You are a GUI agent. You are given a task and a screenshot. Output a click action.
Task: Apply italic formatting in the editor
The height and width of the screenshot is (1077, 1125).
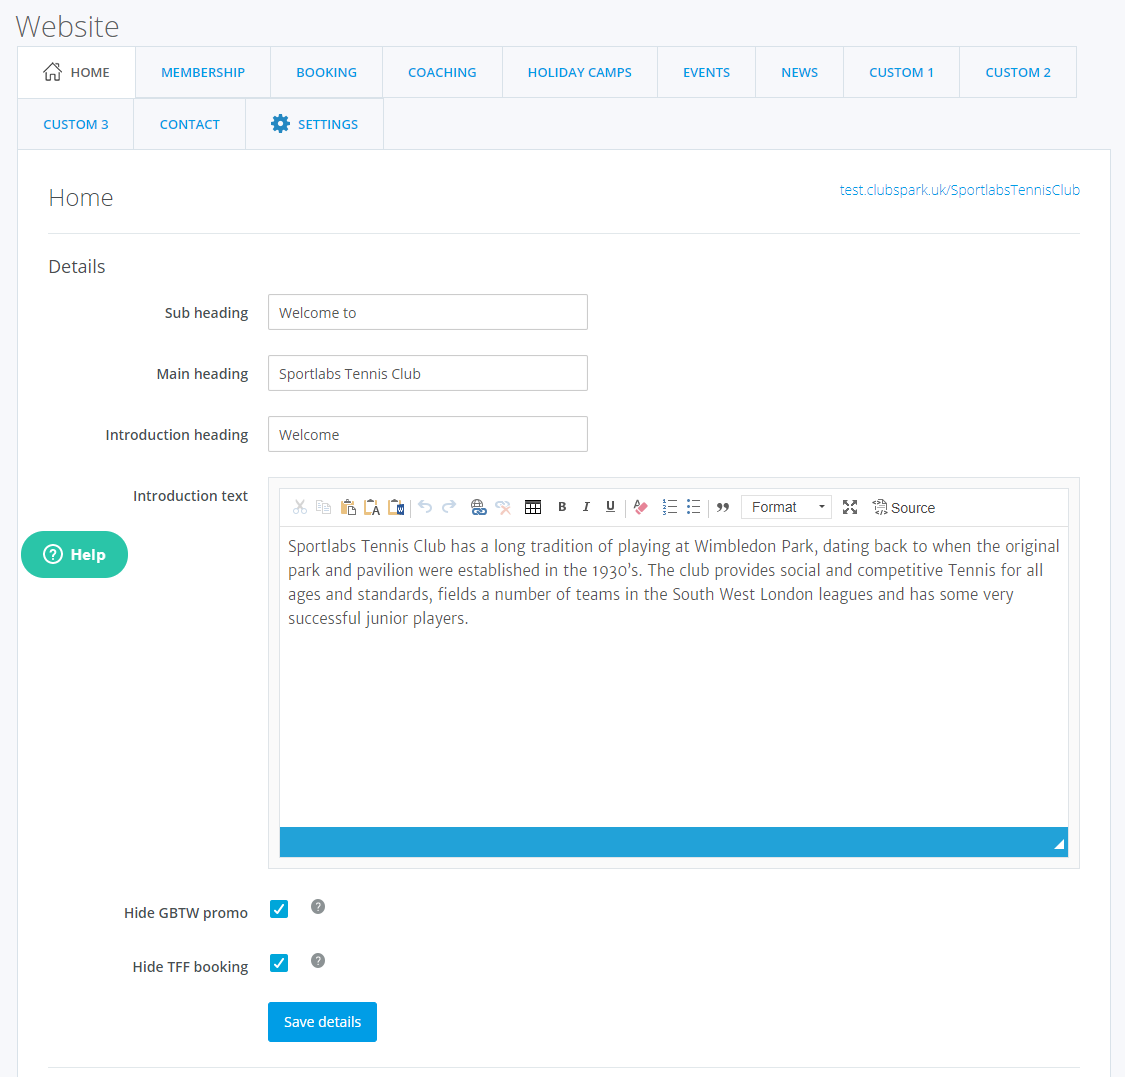click(x=586, y=507)
